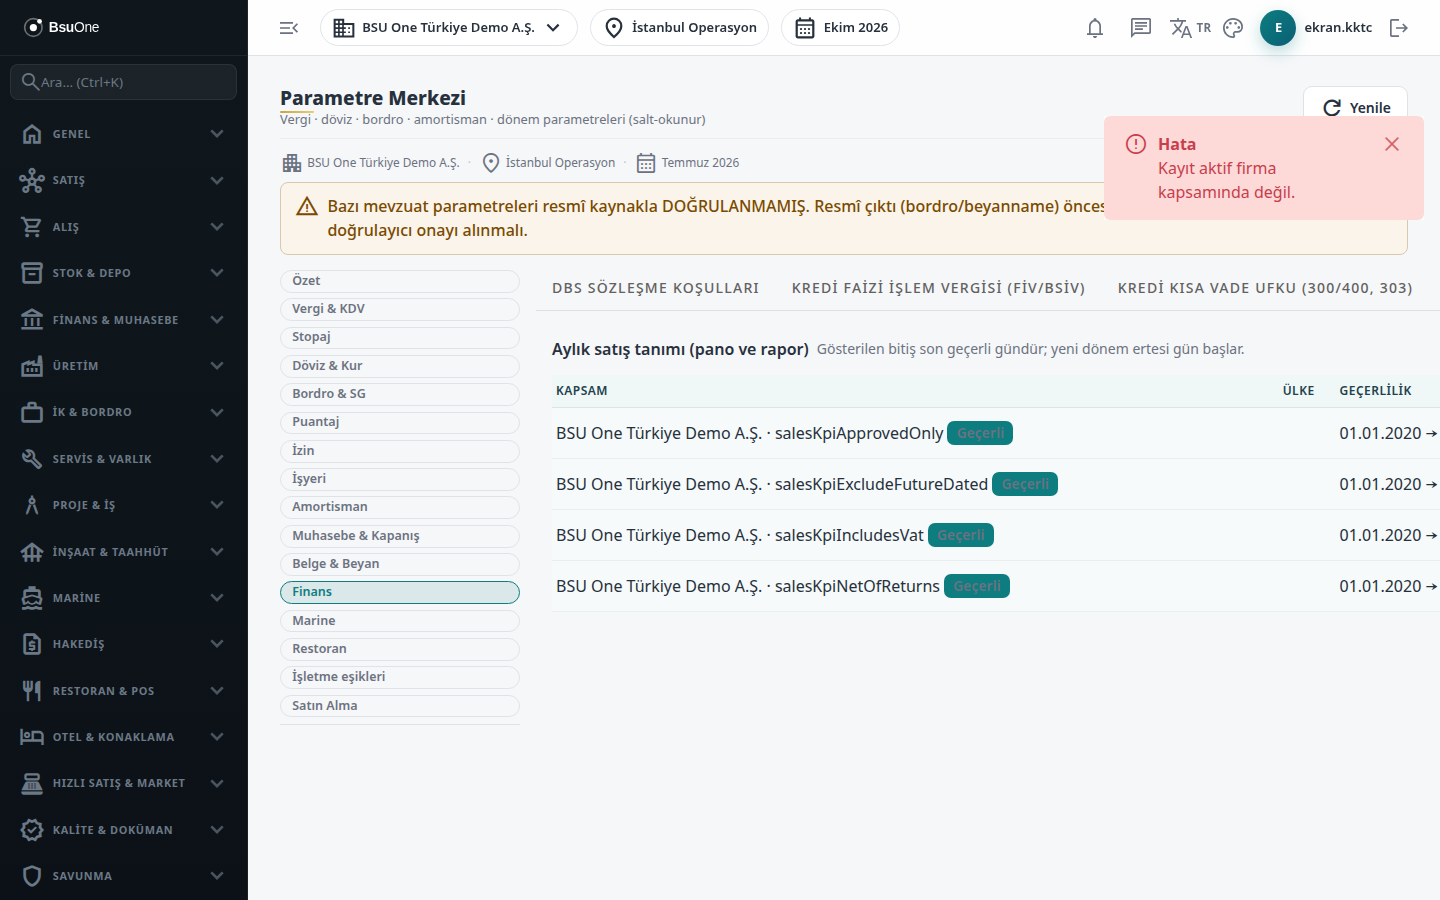Expand the İnşaat & Taahhüt sidebar section

(124, 552)
